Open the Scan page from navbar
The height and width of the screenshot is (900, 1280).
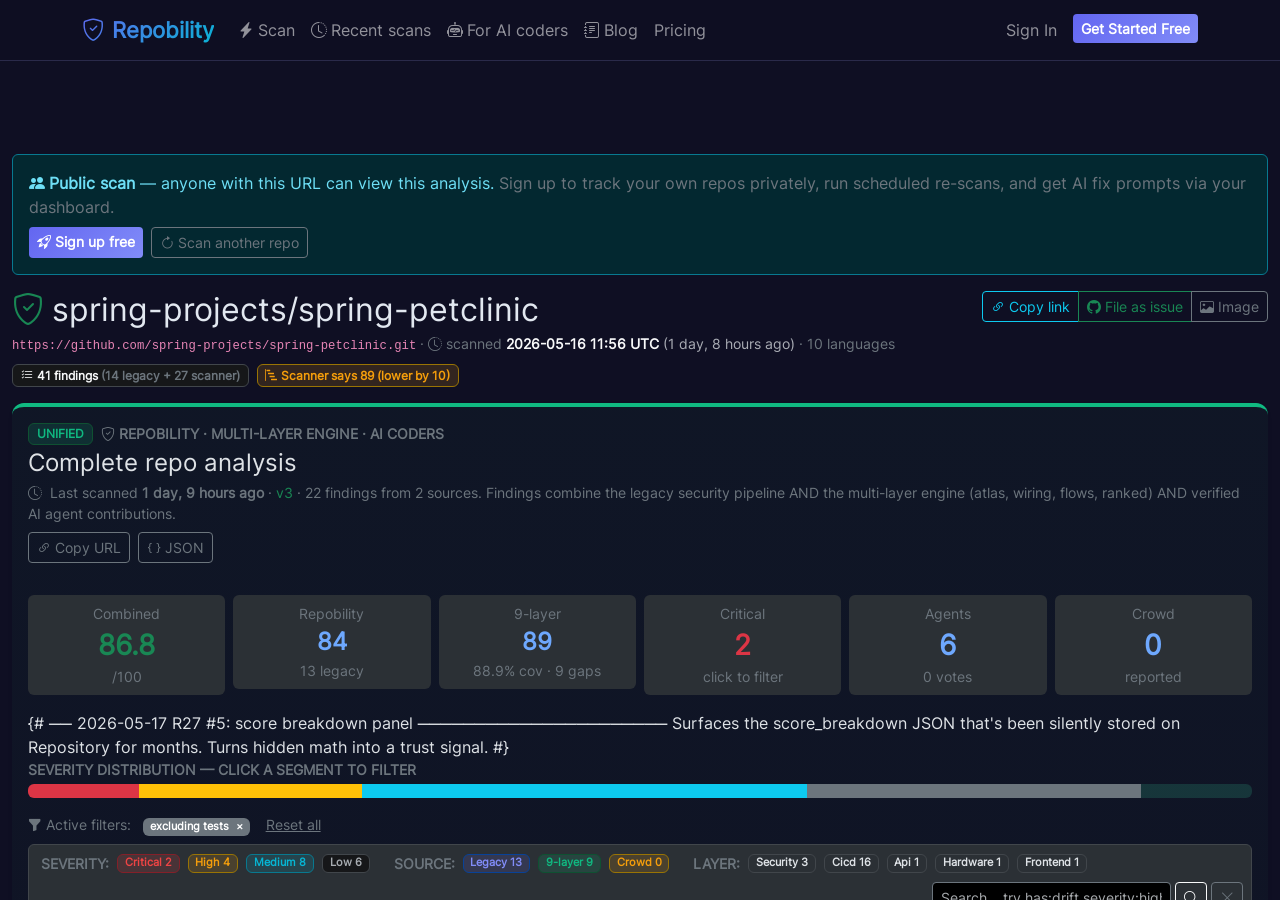point(267,30)
